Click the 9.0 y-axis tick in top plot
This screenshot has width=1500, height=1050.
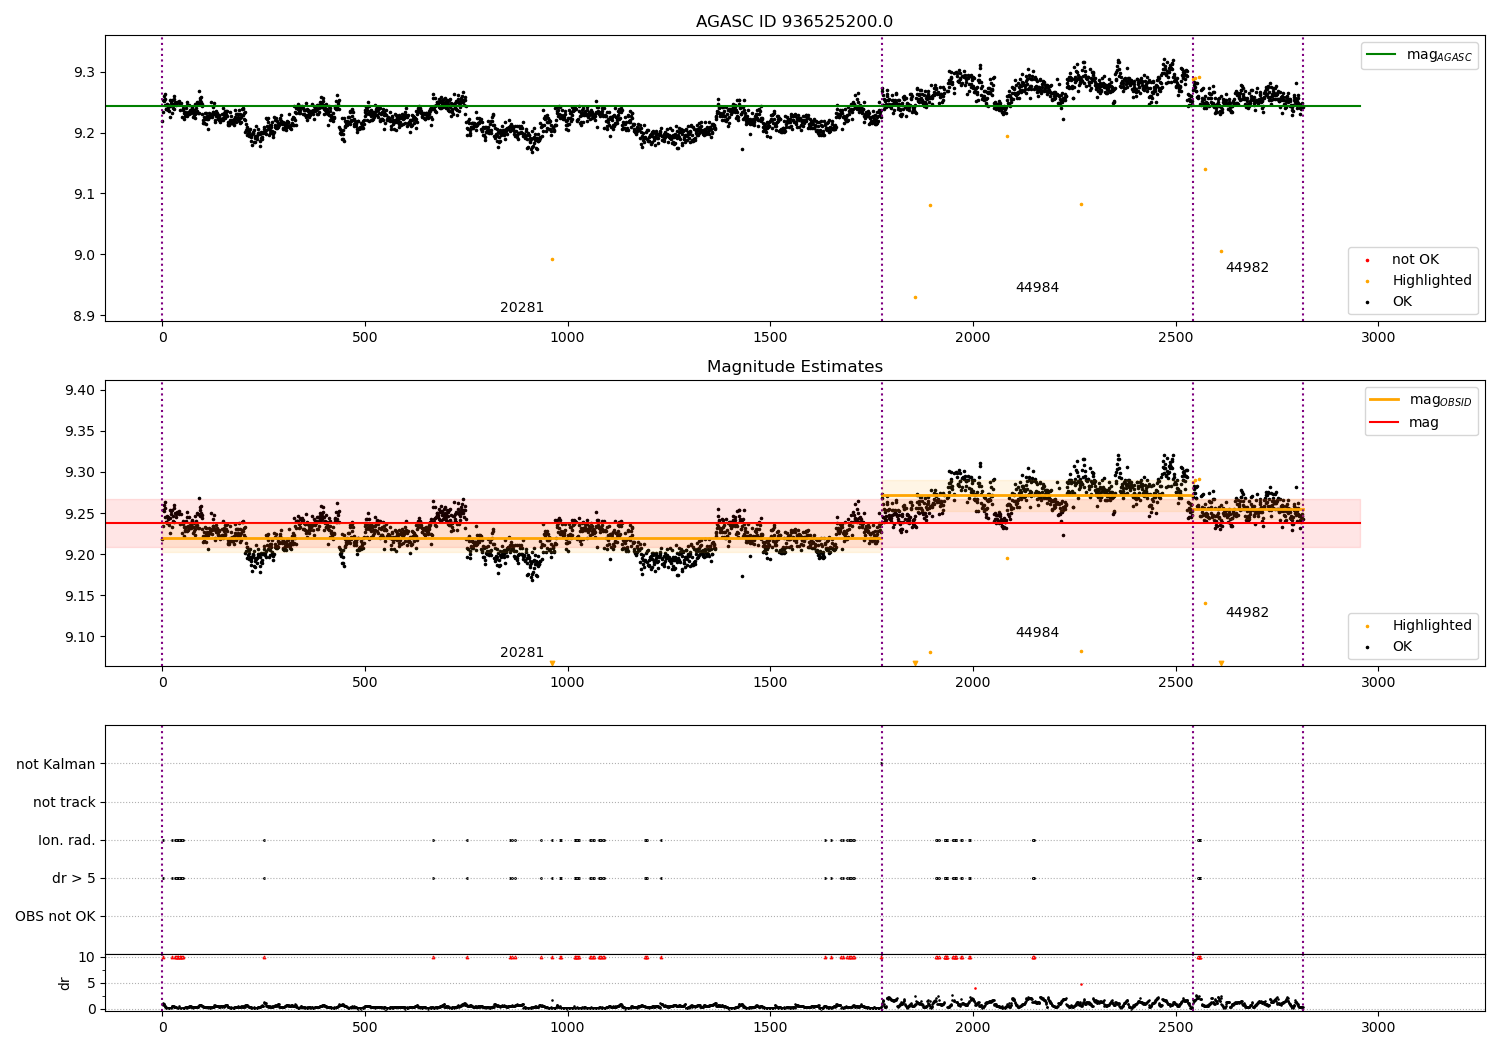[84, 256]
